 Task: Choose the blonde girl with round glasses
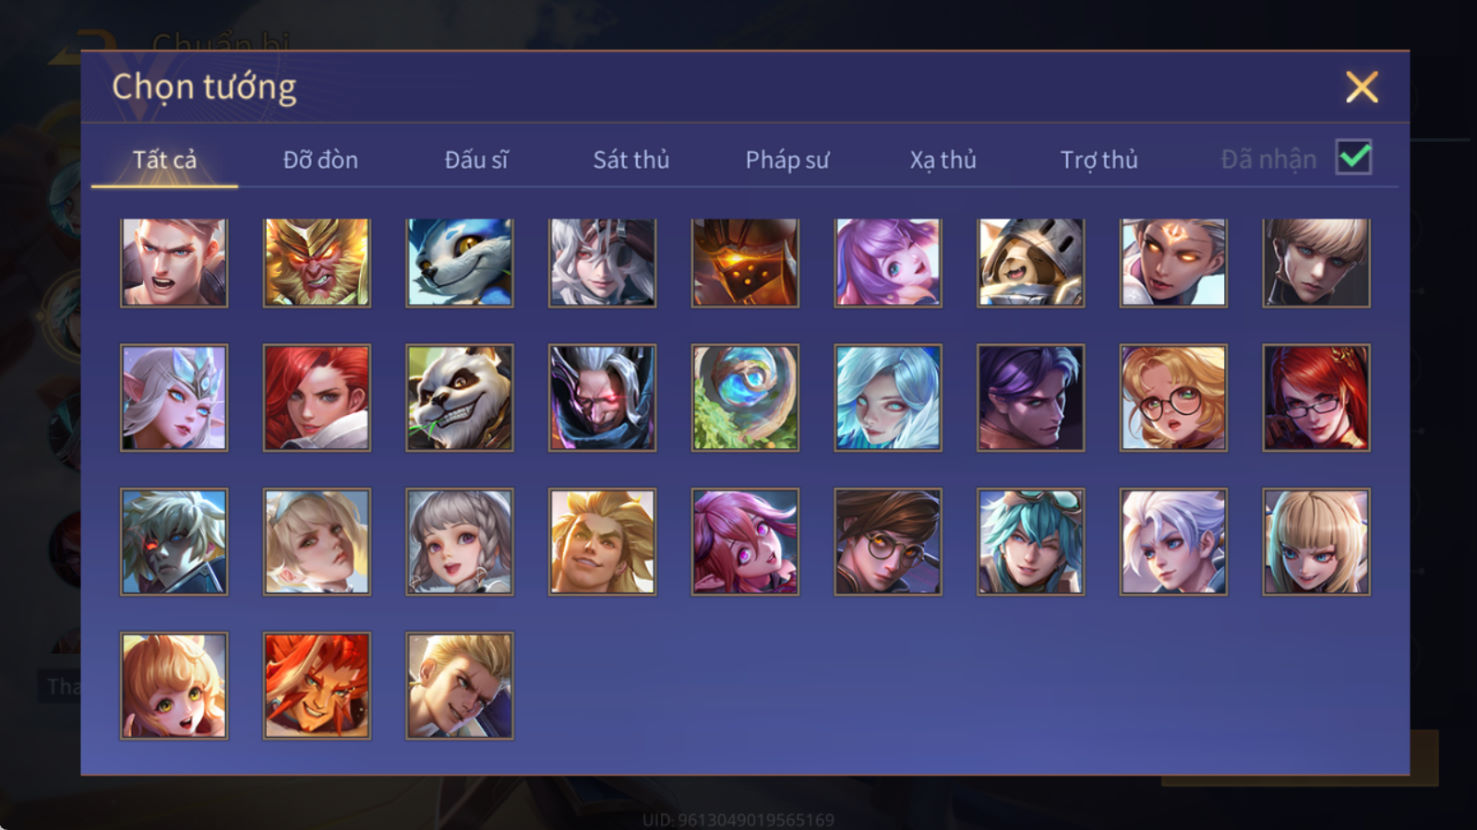pyautogui.click(x=1174, y=398)
